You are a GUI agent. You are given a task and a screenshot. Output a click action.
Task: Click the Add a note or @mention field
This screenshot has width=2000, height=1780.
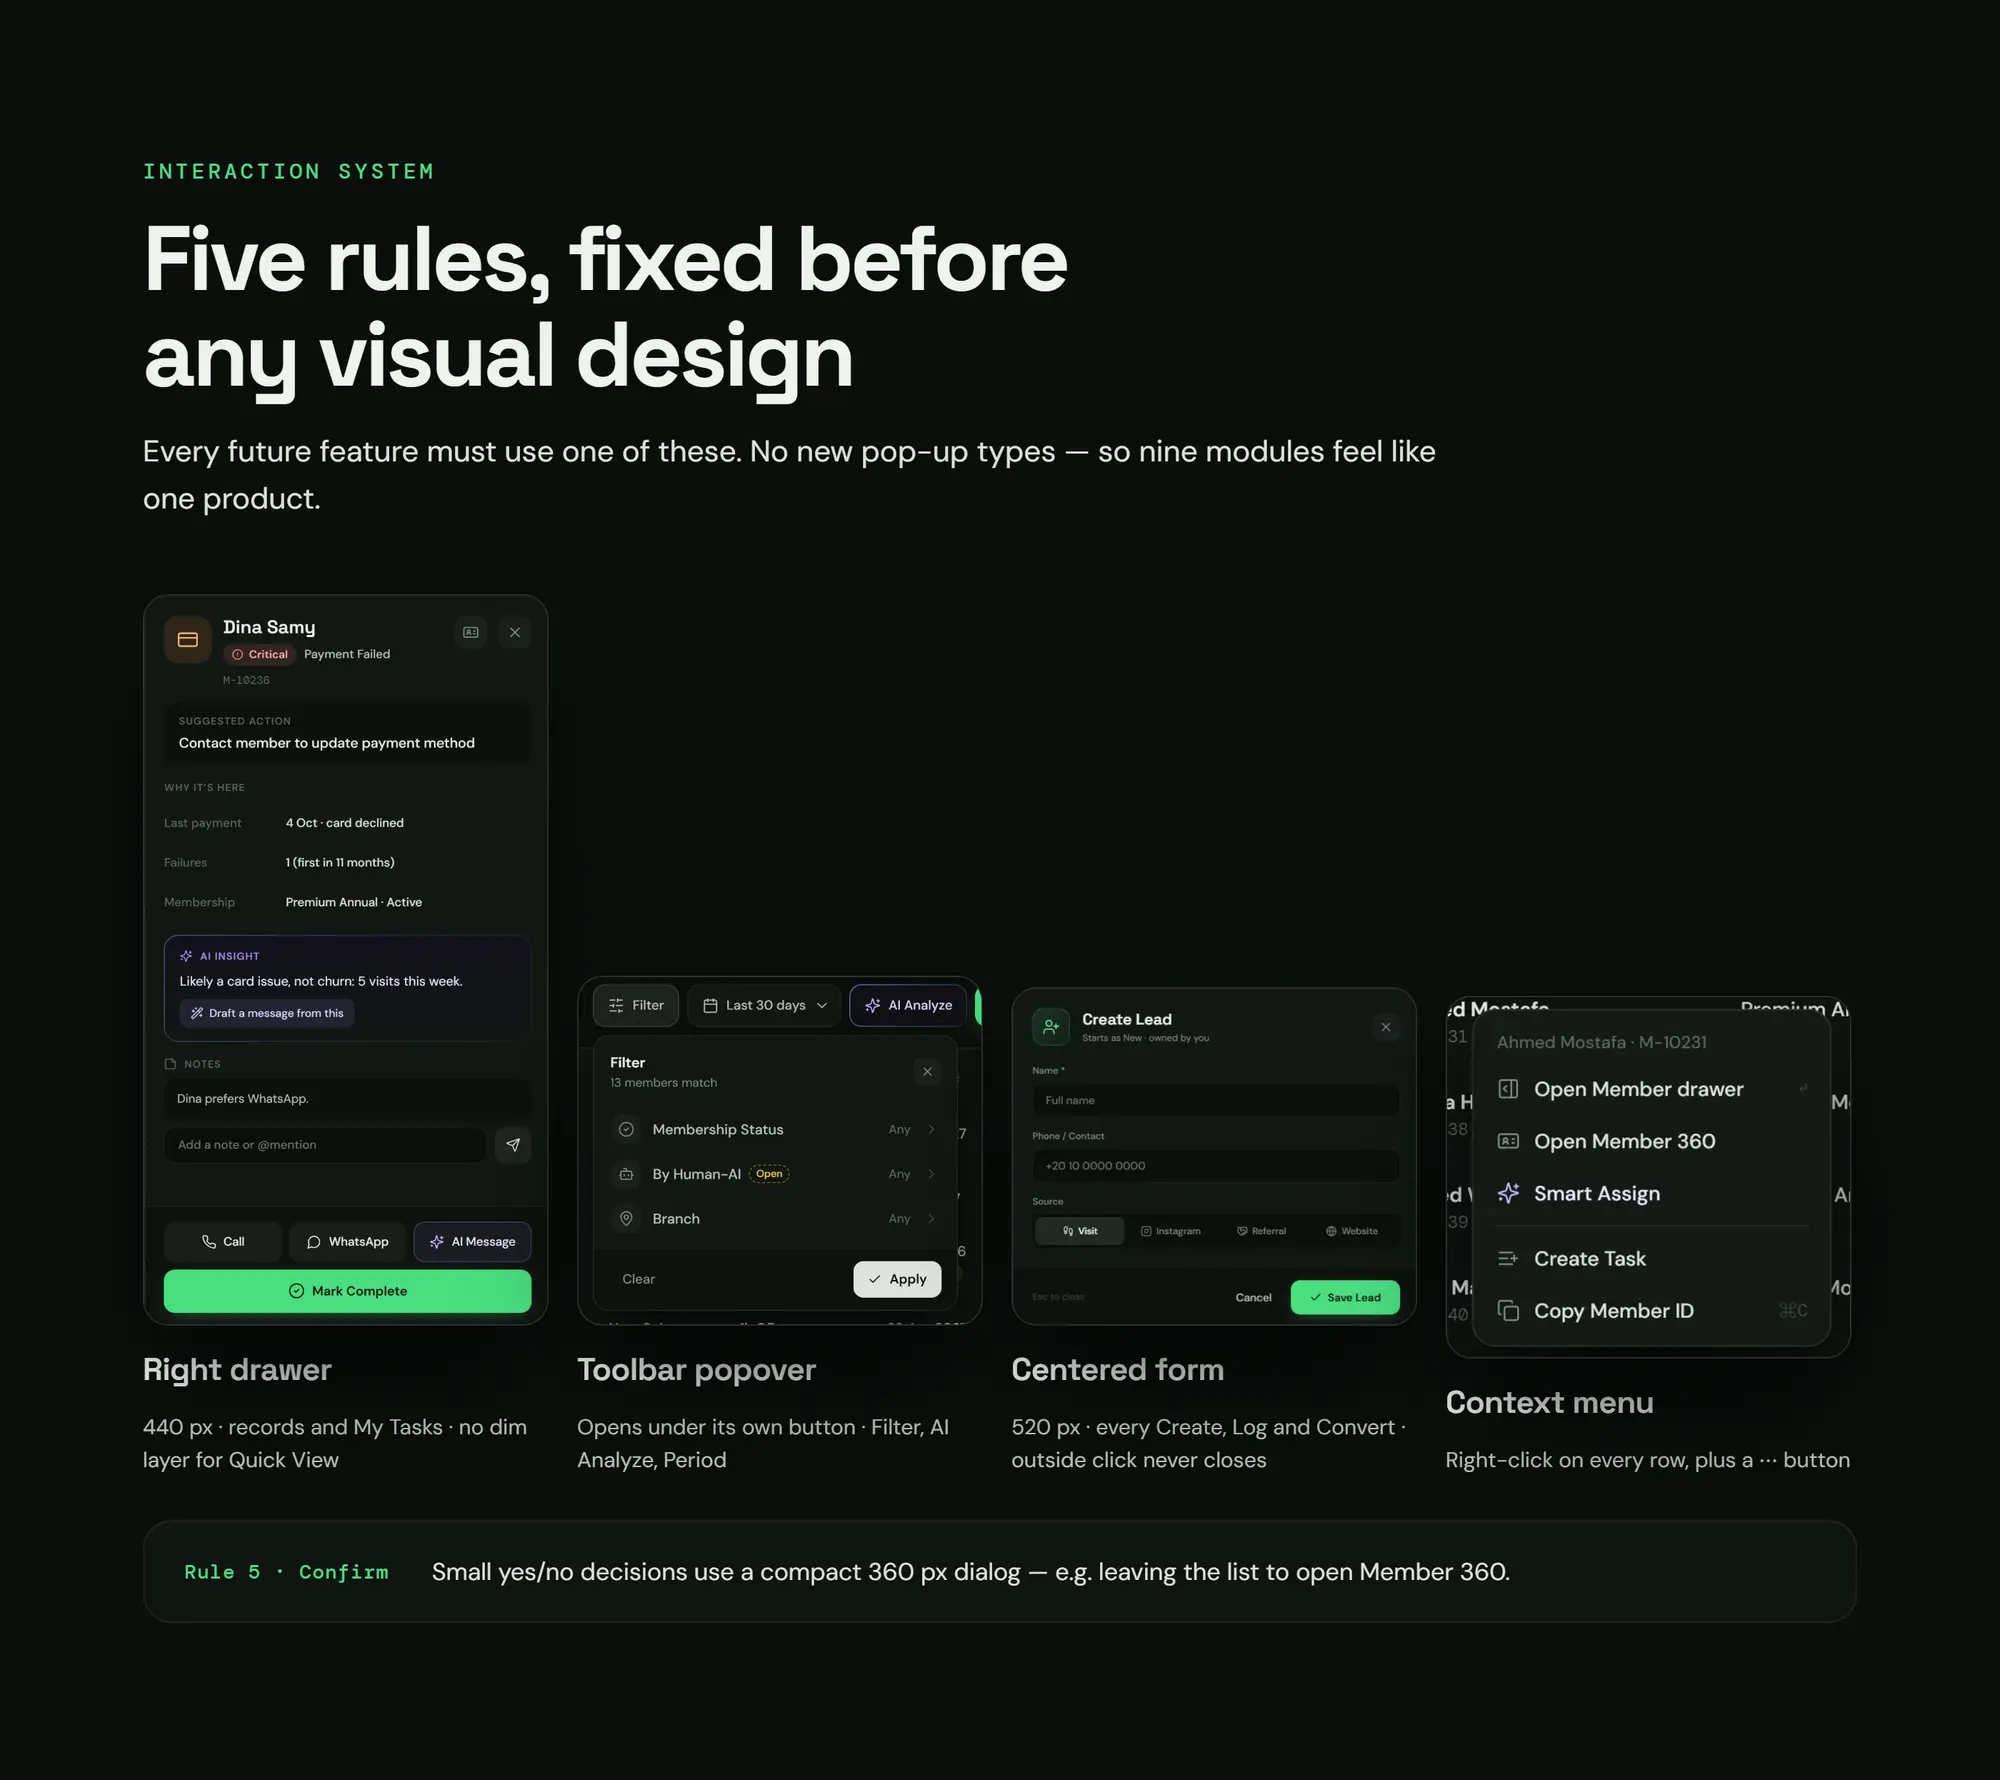click(325, 1145)
